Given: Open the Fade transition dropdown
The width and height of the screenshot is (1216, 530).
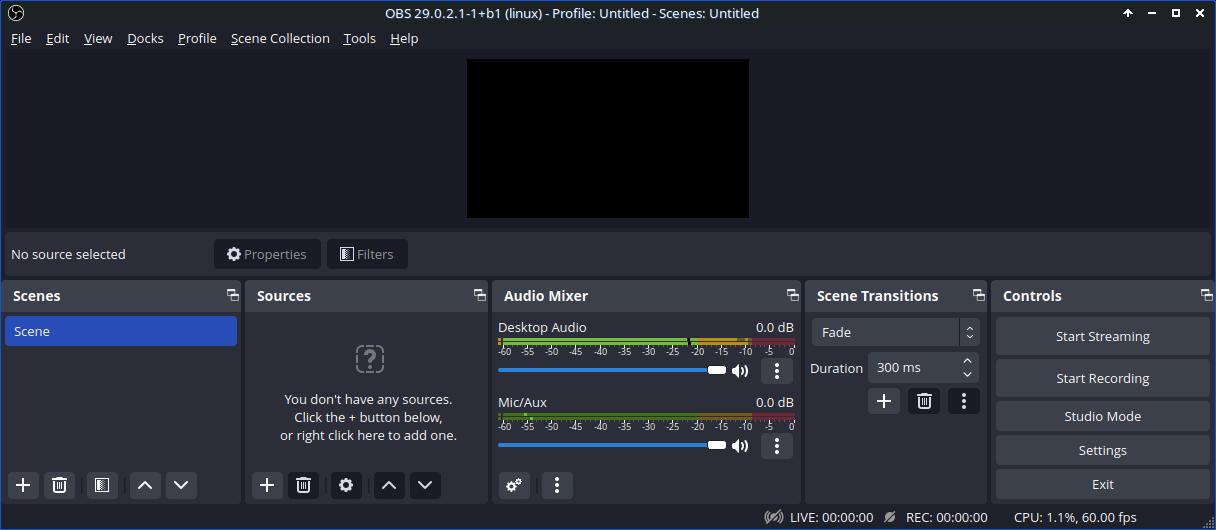Looking at the screenshot, I should [x=895, y=332].
